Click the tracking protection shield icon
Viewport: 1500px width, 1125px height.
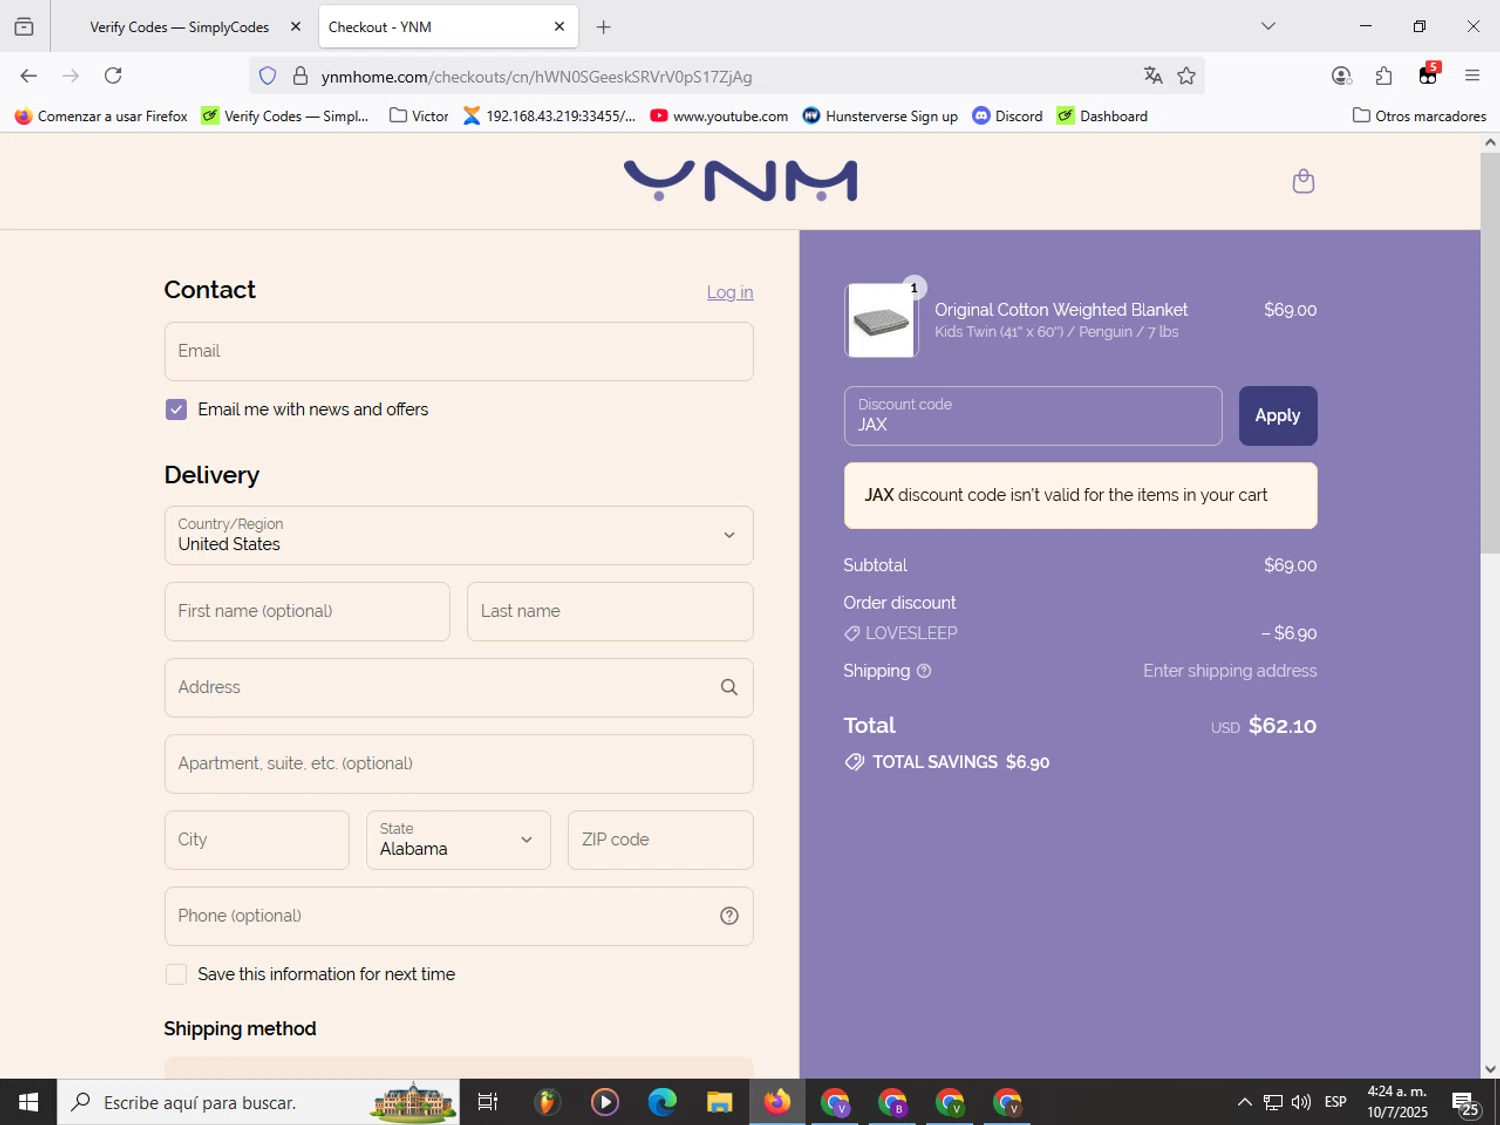click(268, 76)
